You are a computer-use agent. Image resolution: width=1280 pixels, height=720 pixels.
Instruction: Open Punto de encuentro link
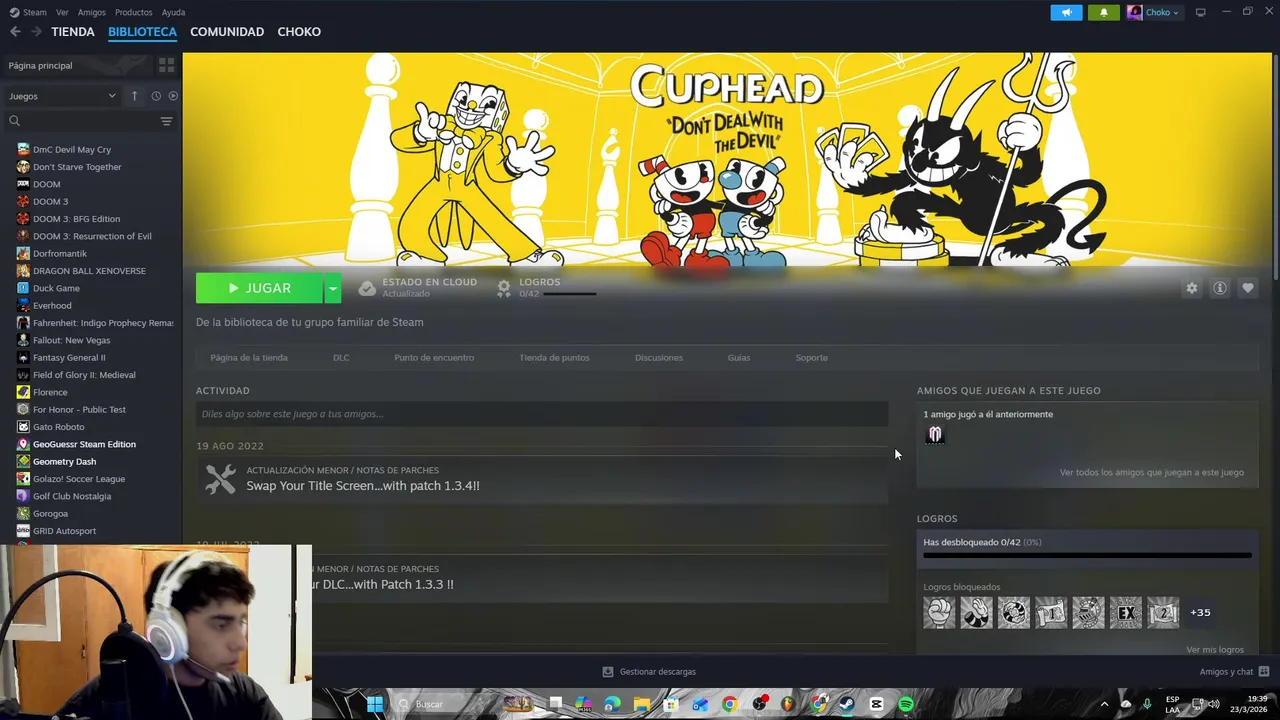pyautogui.click(x=434, y=357)
